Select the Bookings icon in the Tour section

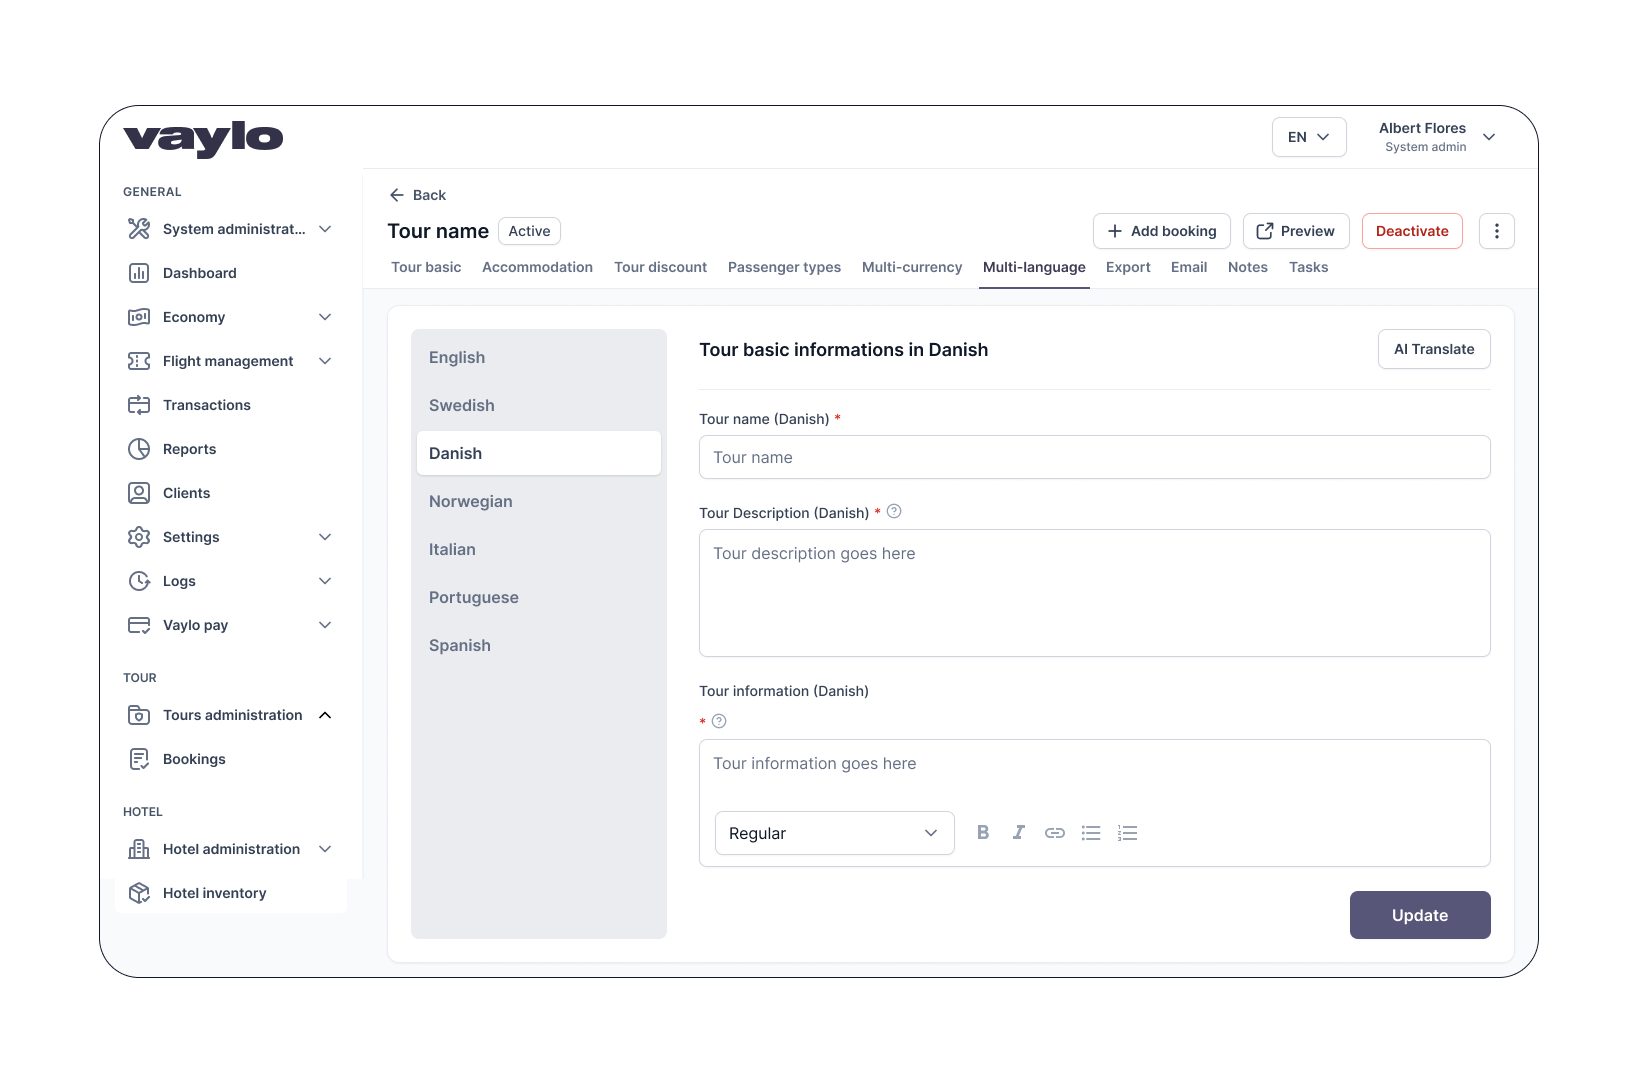coord(139,758)
